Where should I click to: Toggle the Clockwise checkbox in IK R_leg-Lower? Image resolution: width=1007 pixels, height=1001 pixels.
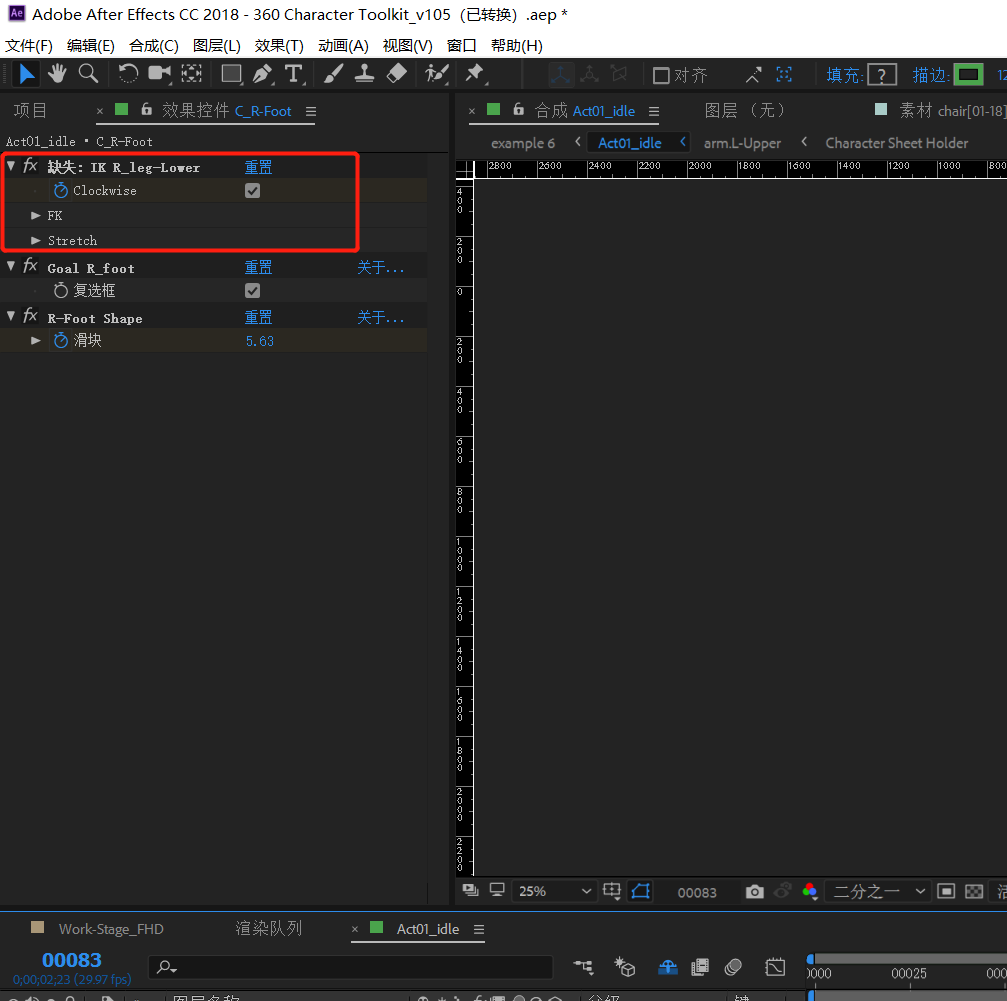coord(252,190)
